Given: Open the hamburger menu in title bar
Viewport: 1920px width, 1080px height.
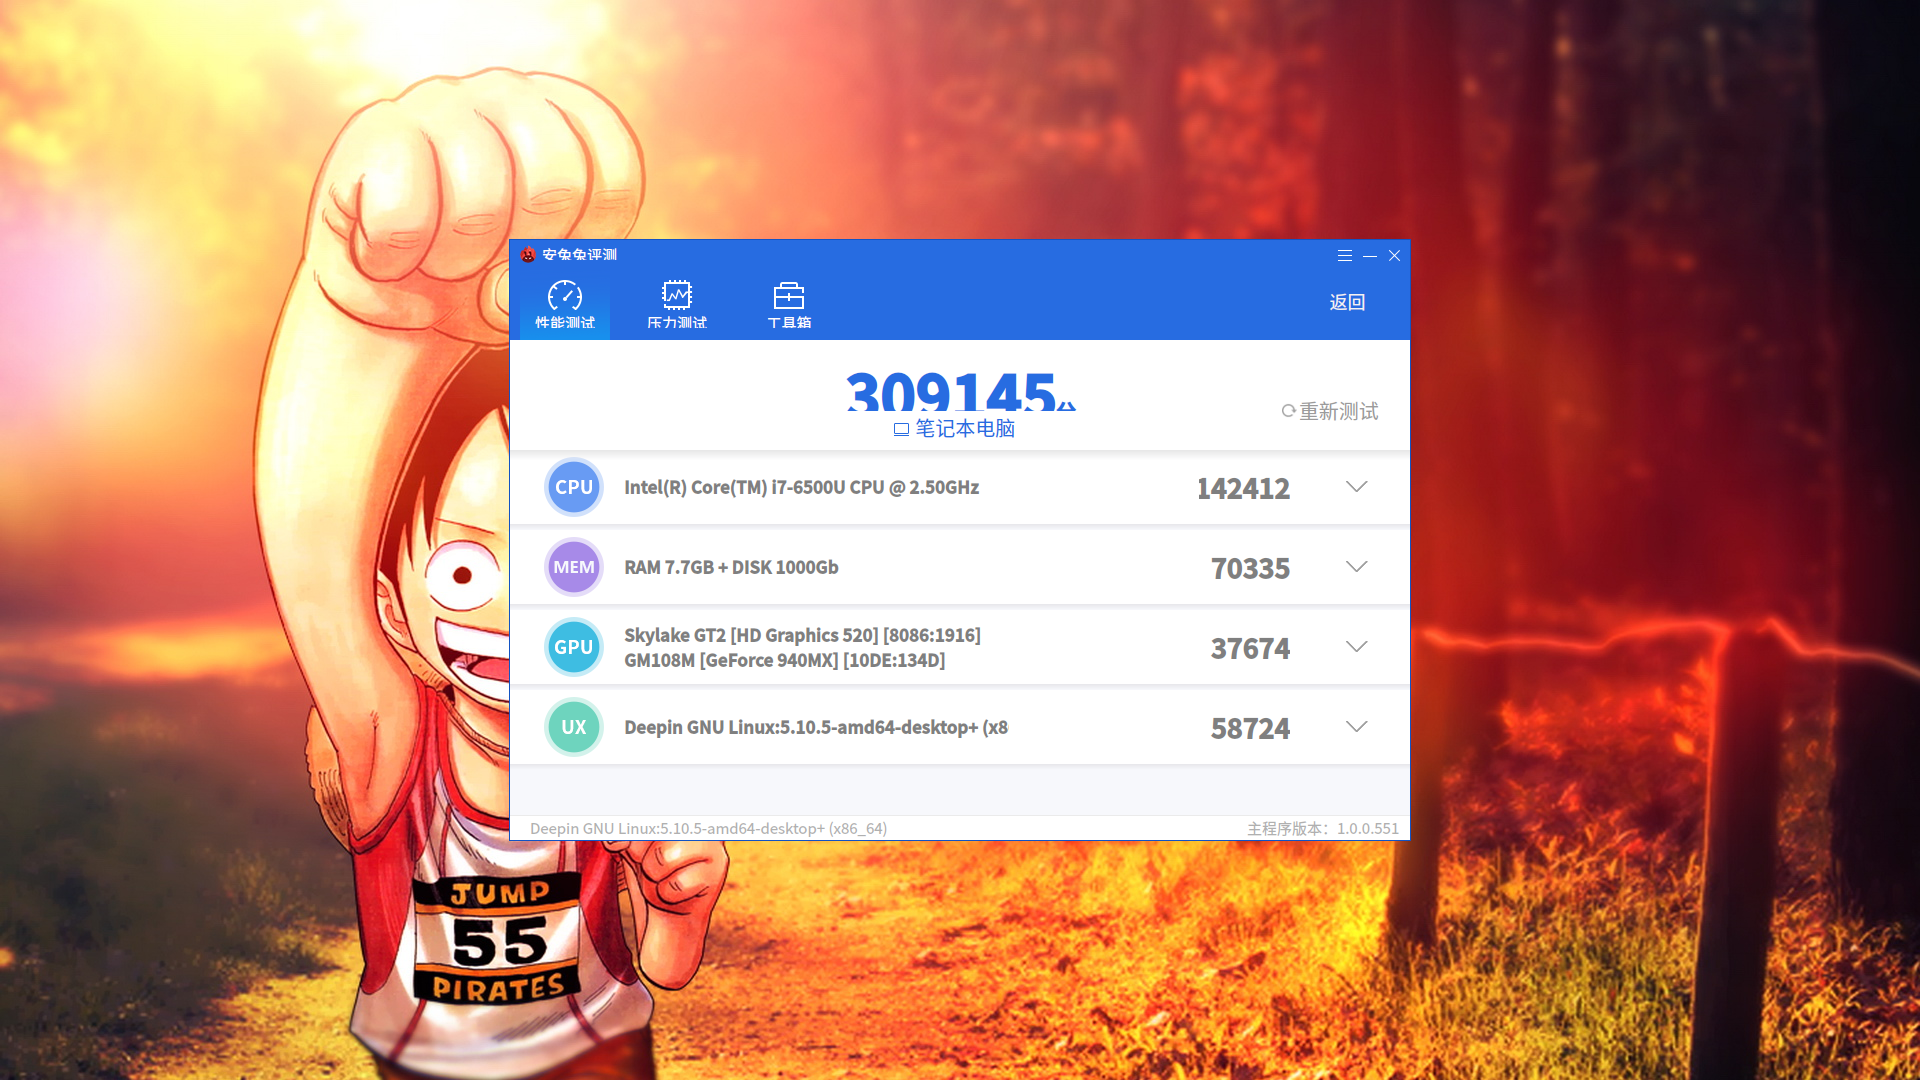Looking at the screenshot, I should [x=1345, y=256].
